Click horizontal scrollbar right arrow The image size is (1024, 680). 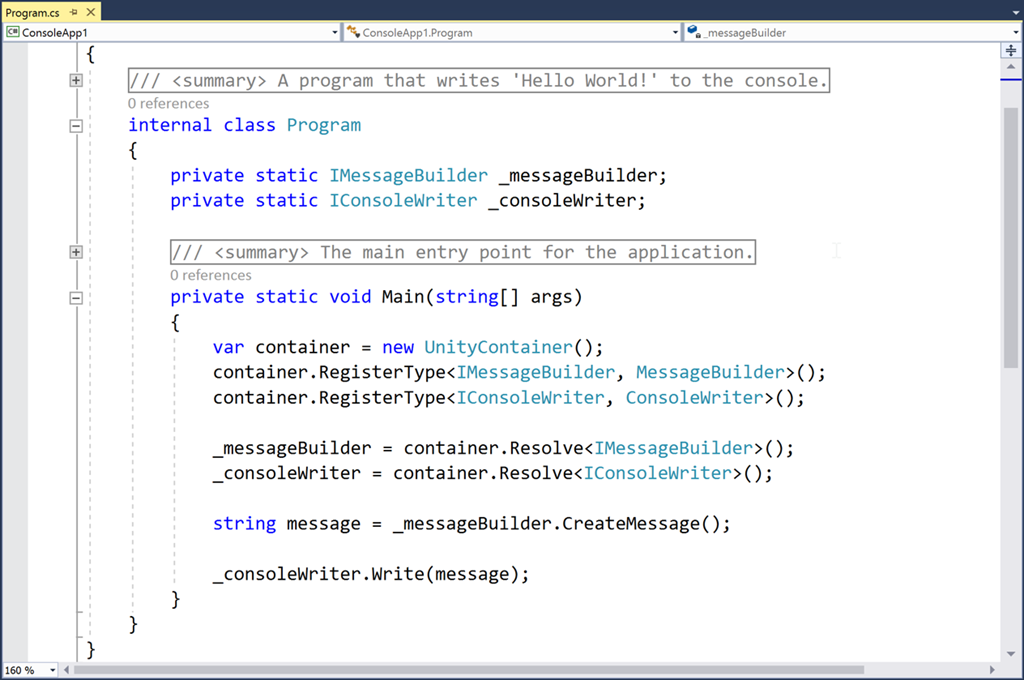(992, 669)
